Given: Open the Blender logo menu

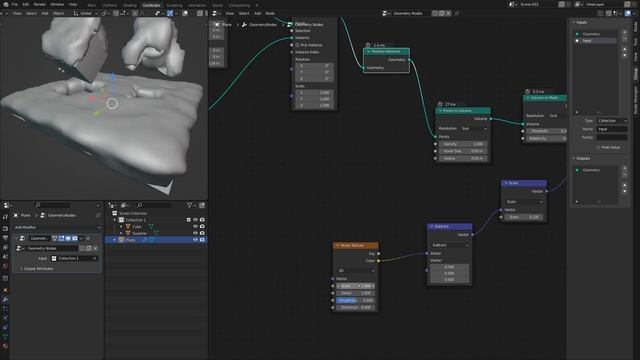Looking at the screenshot, I should (x=5, y=4).
